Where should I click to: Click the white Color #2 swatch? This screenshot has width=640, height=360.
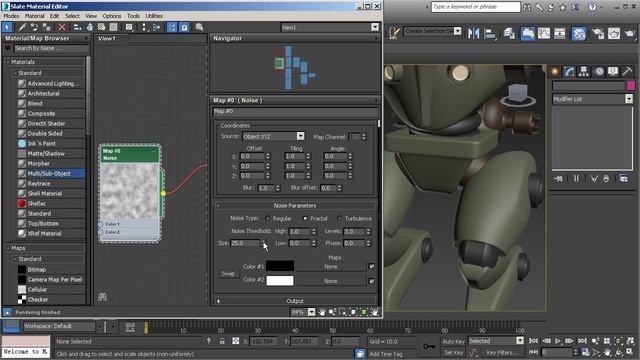(280, 280)
